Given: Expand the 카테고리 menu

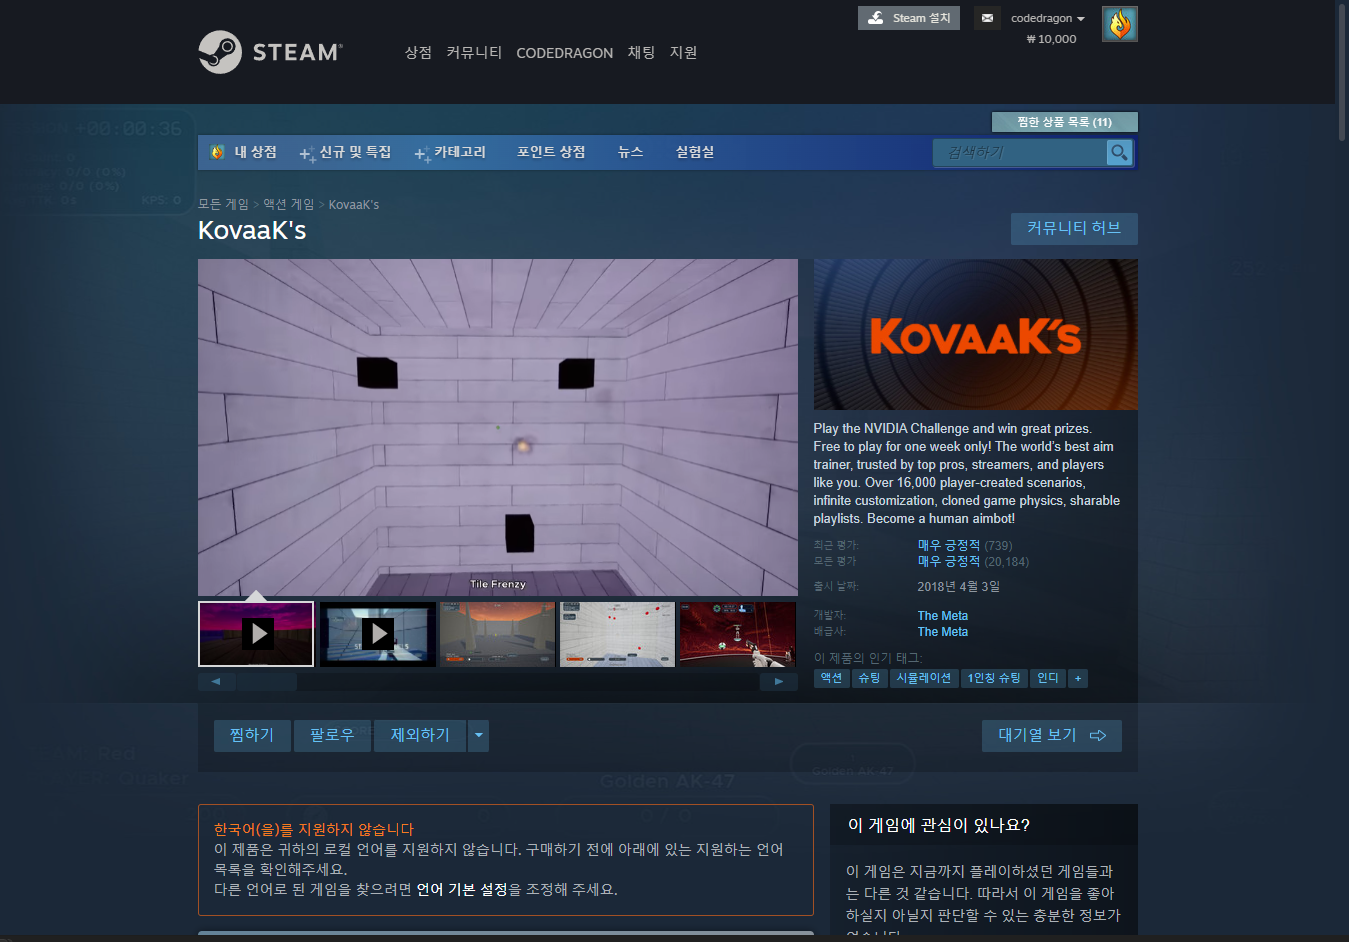Looking at the screenshot, I should tap(450, 152).
